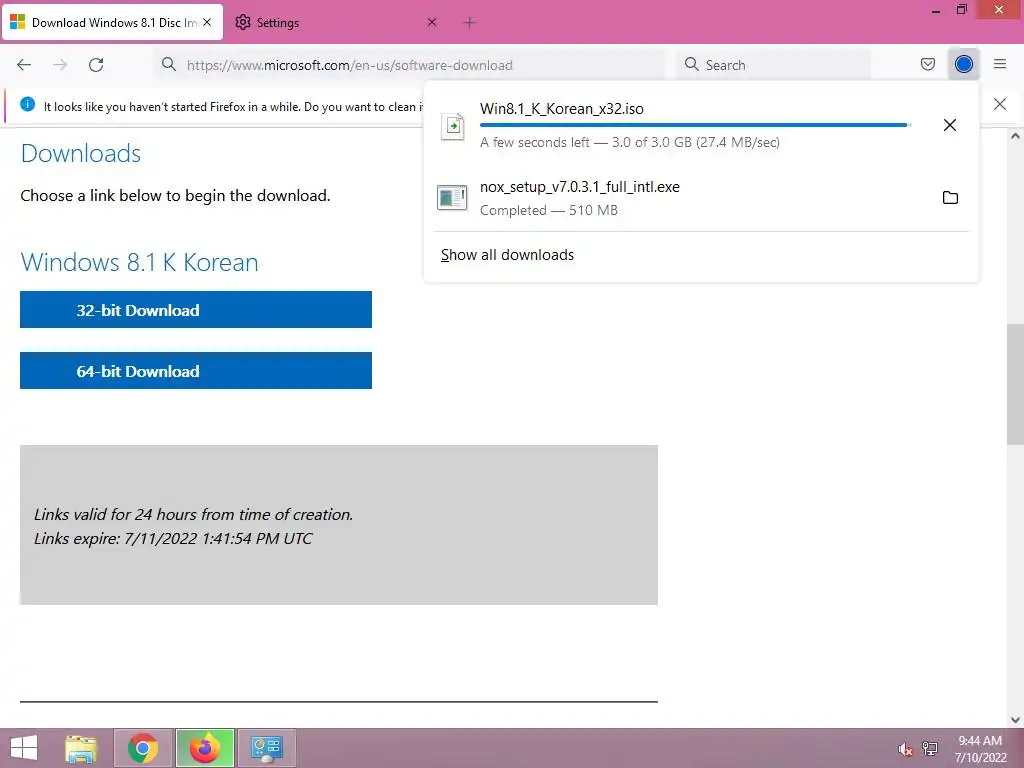1024x768 pixels.
Task: Open a new tab with plus button
Action: (x=469, y=22)
